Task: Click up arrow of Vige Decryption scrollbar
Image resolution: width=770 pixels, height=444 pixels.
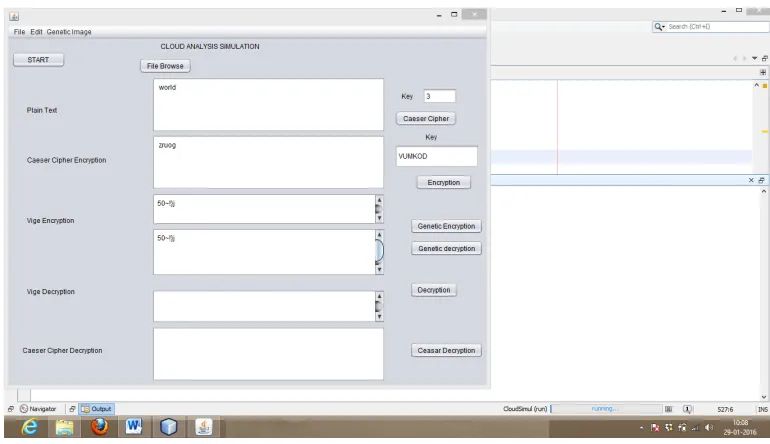Action: (379, 296)
